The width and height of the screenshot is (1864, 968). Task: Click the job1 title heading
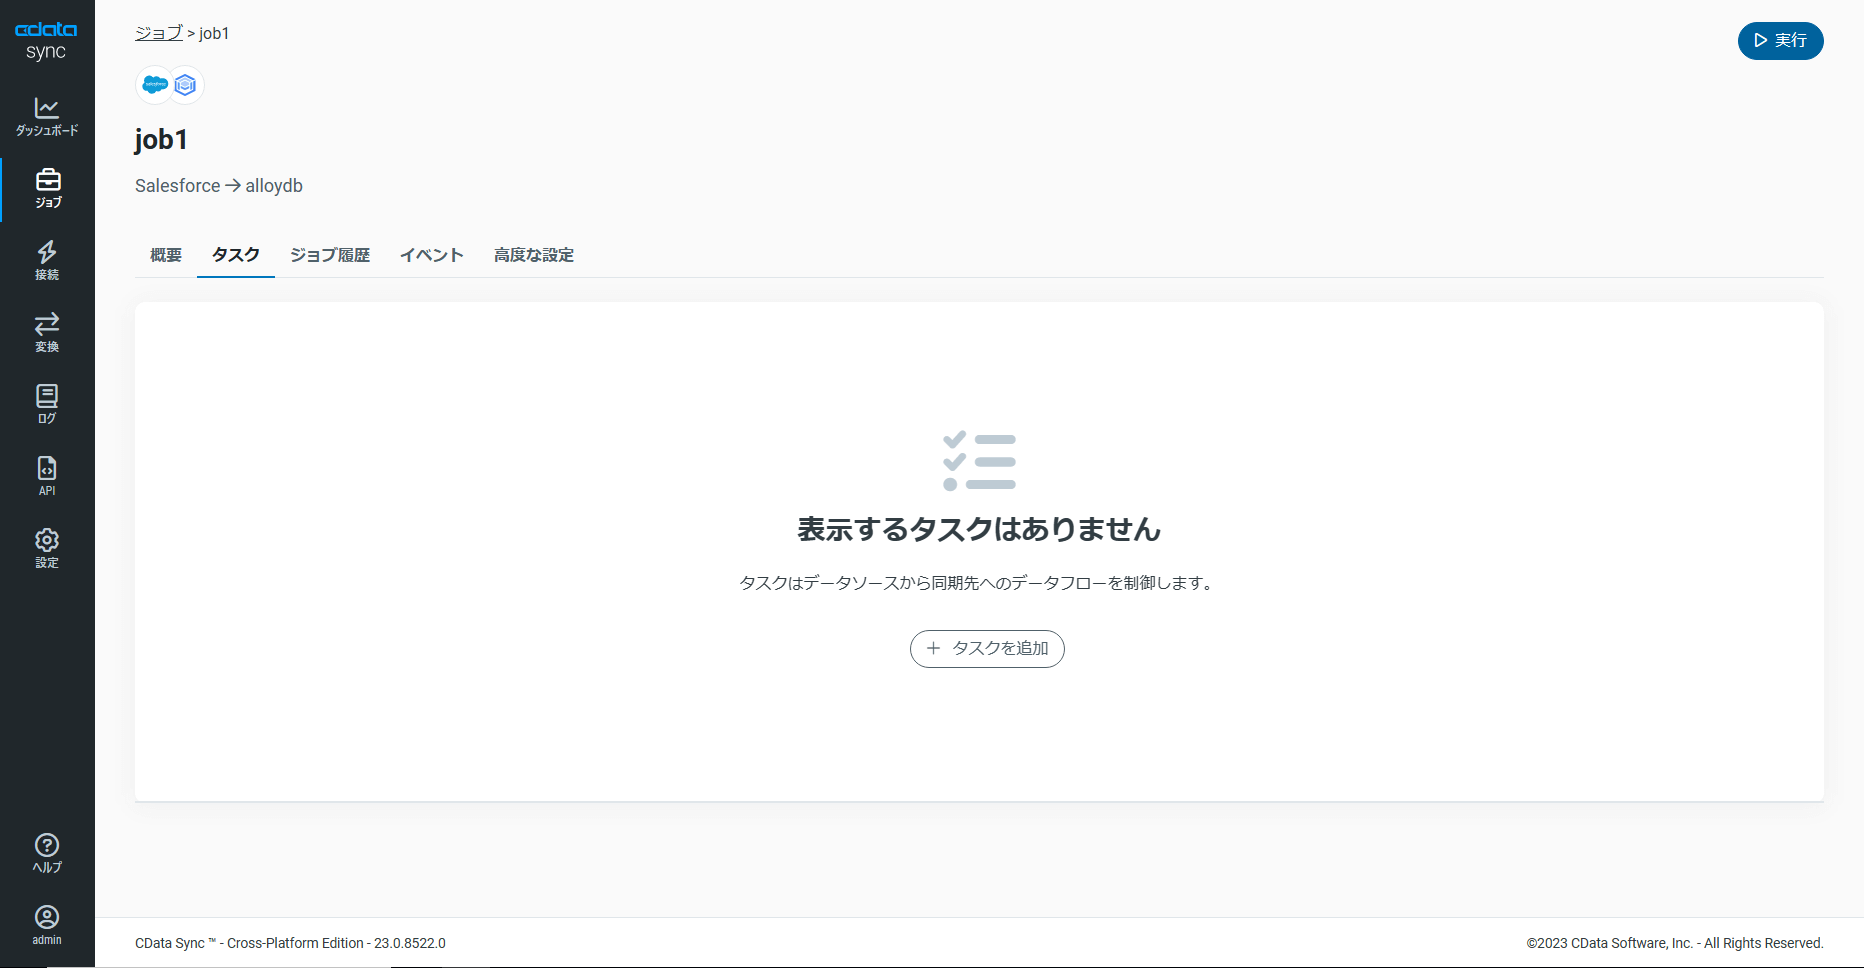click(161, 139)
